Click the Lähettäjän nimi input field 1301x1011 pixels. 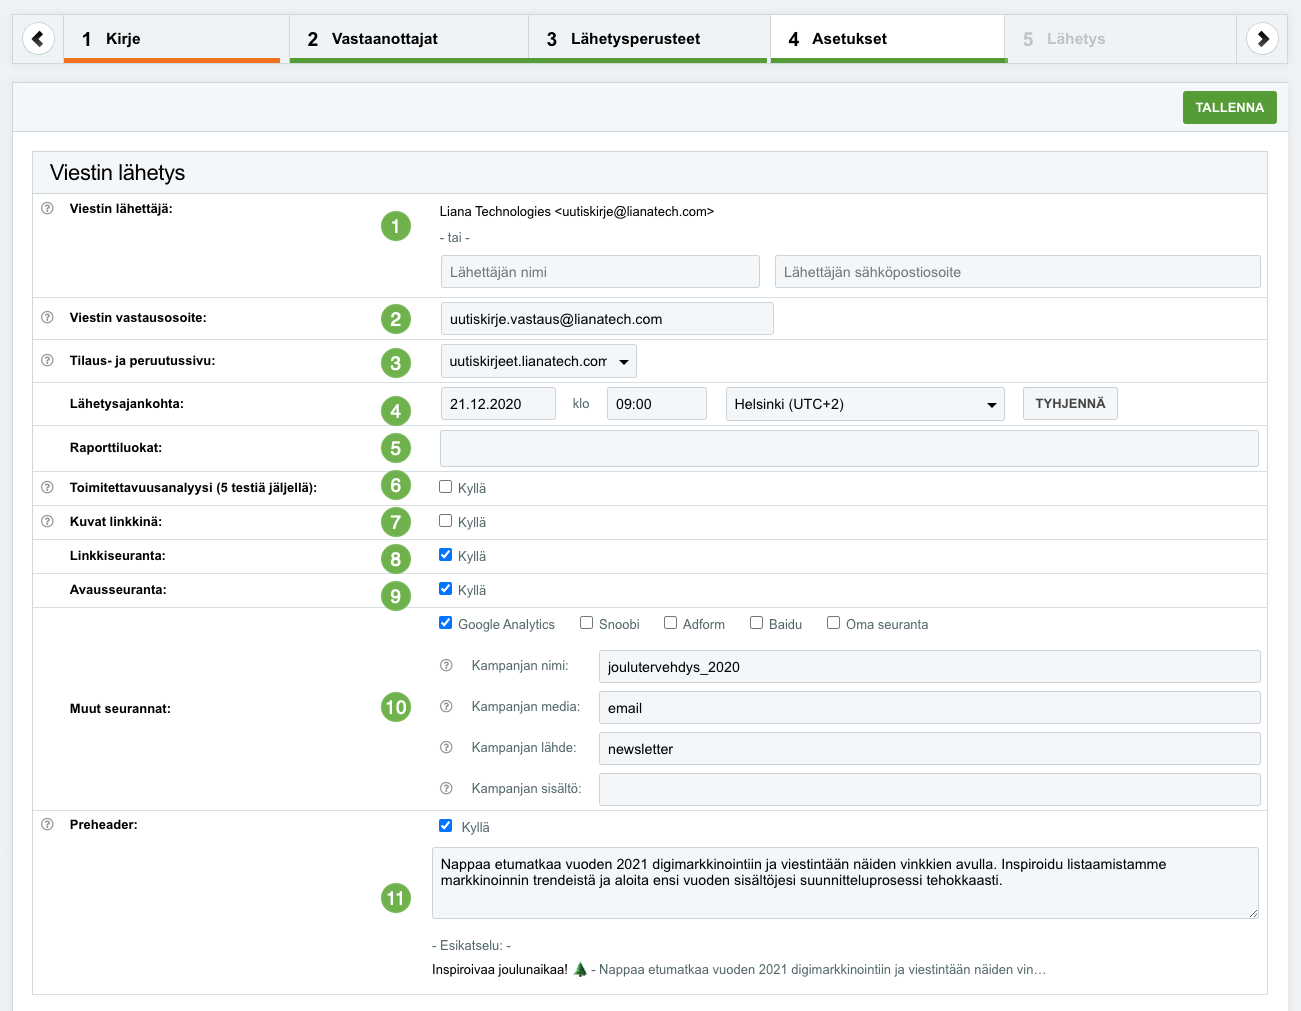[x=600, y=272]
